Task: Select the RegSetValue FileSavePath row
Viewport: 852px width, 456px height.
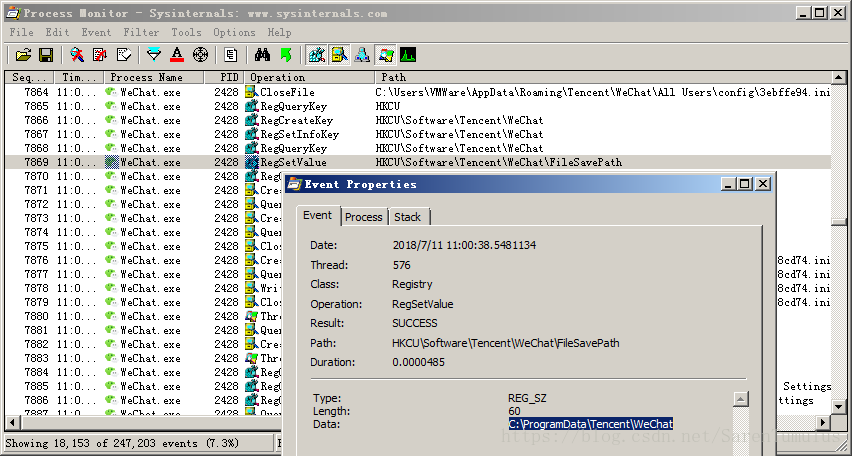Action: 418,163
